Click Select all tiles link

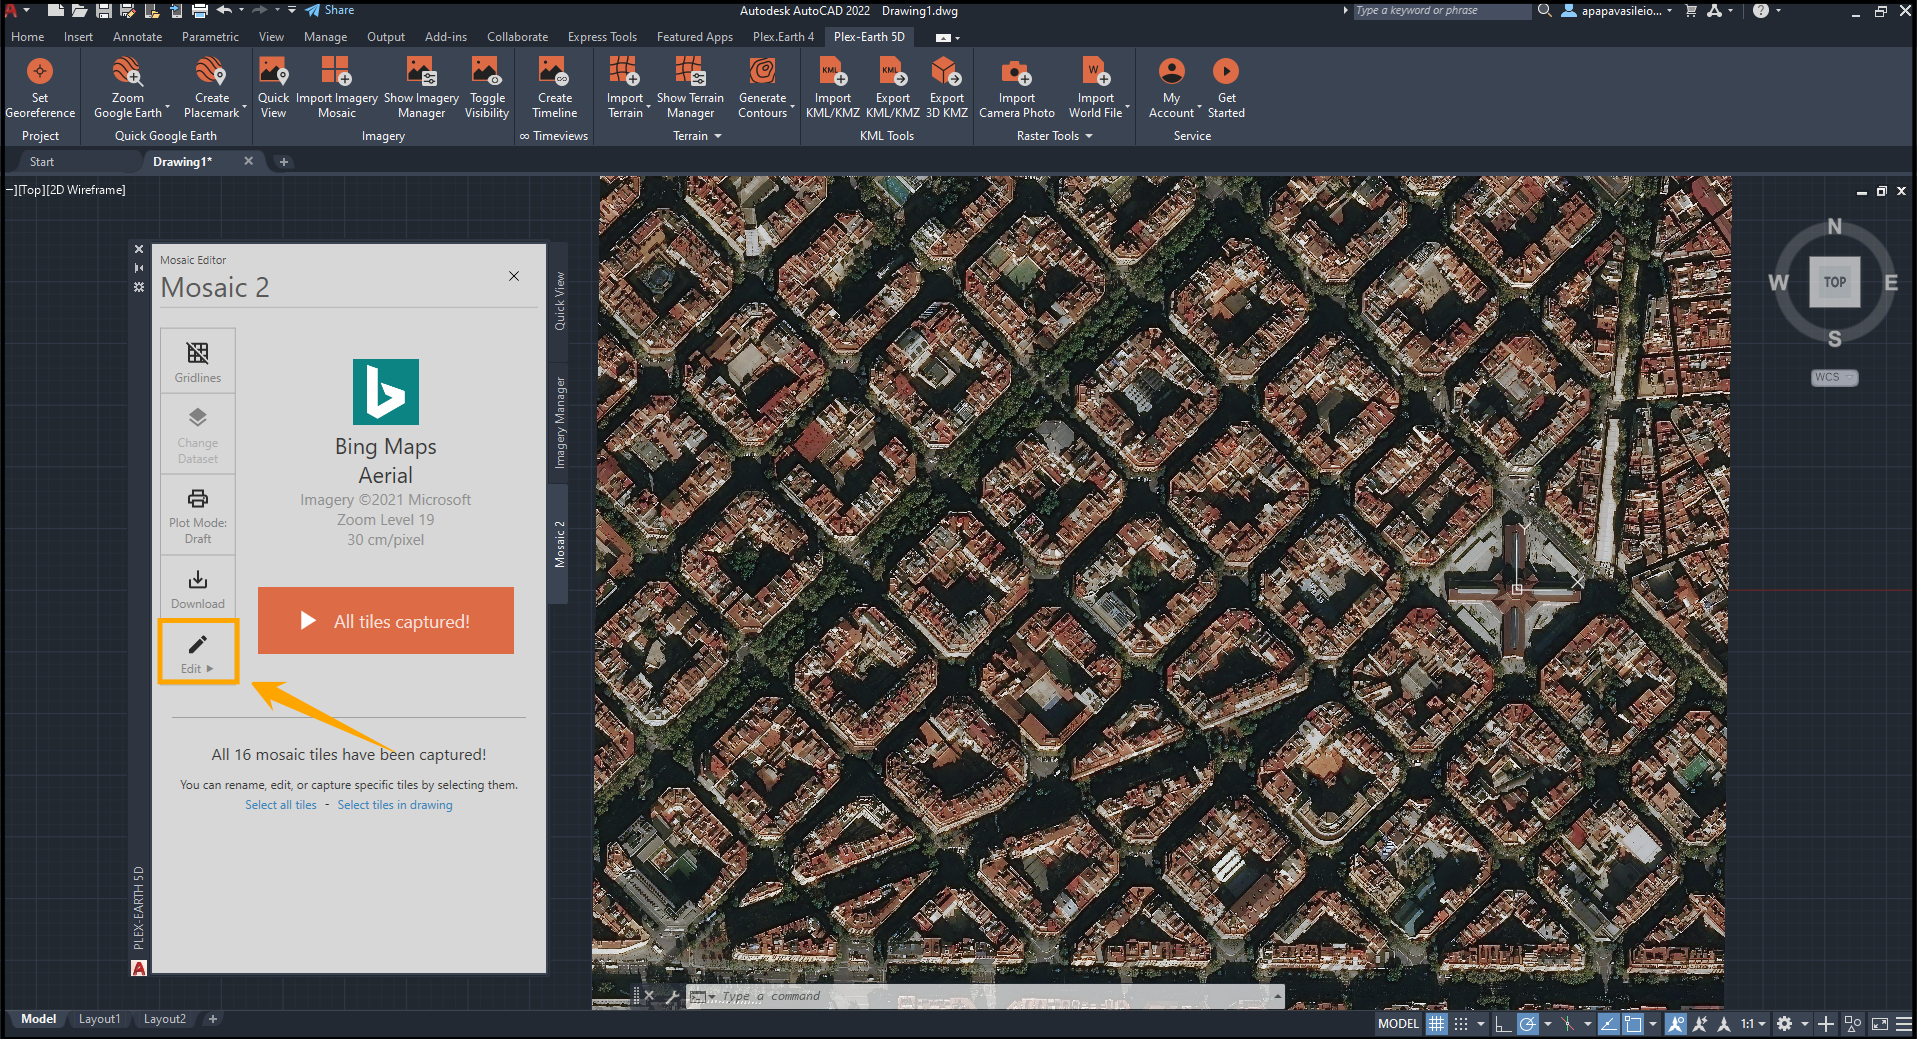(x=281, y=805)
